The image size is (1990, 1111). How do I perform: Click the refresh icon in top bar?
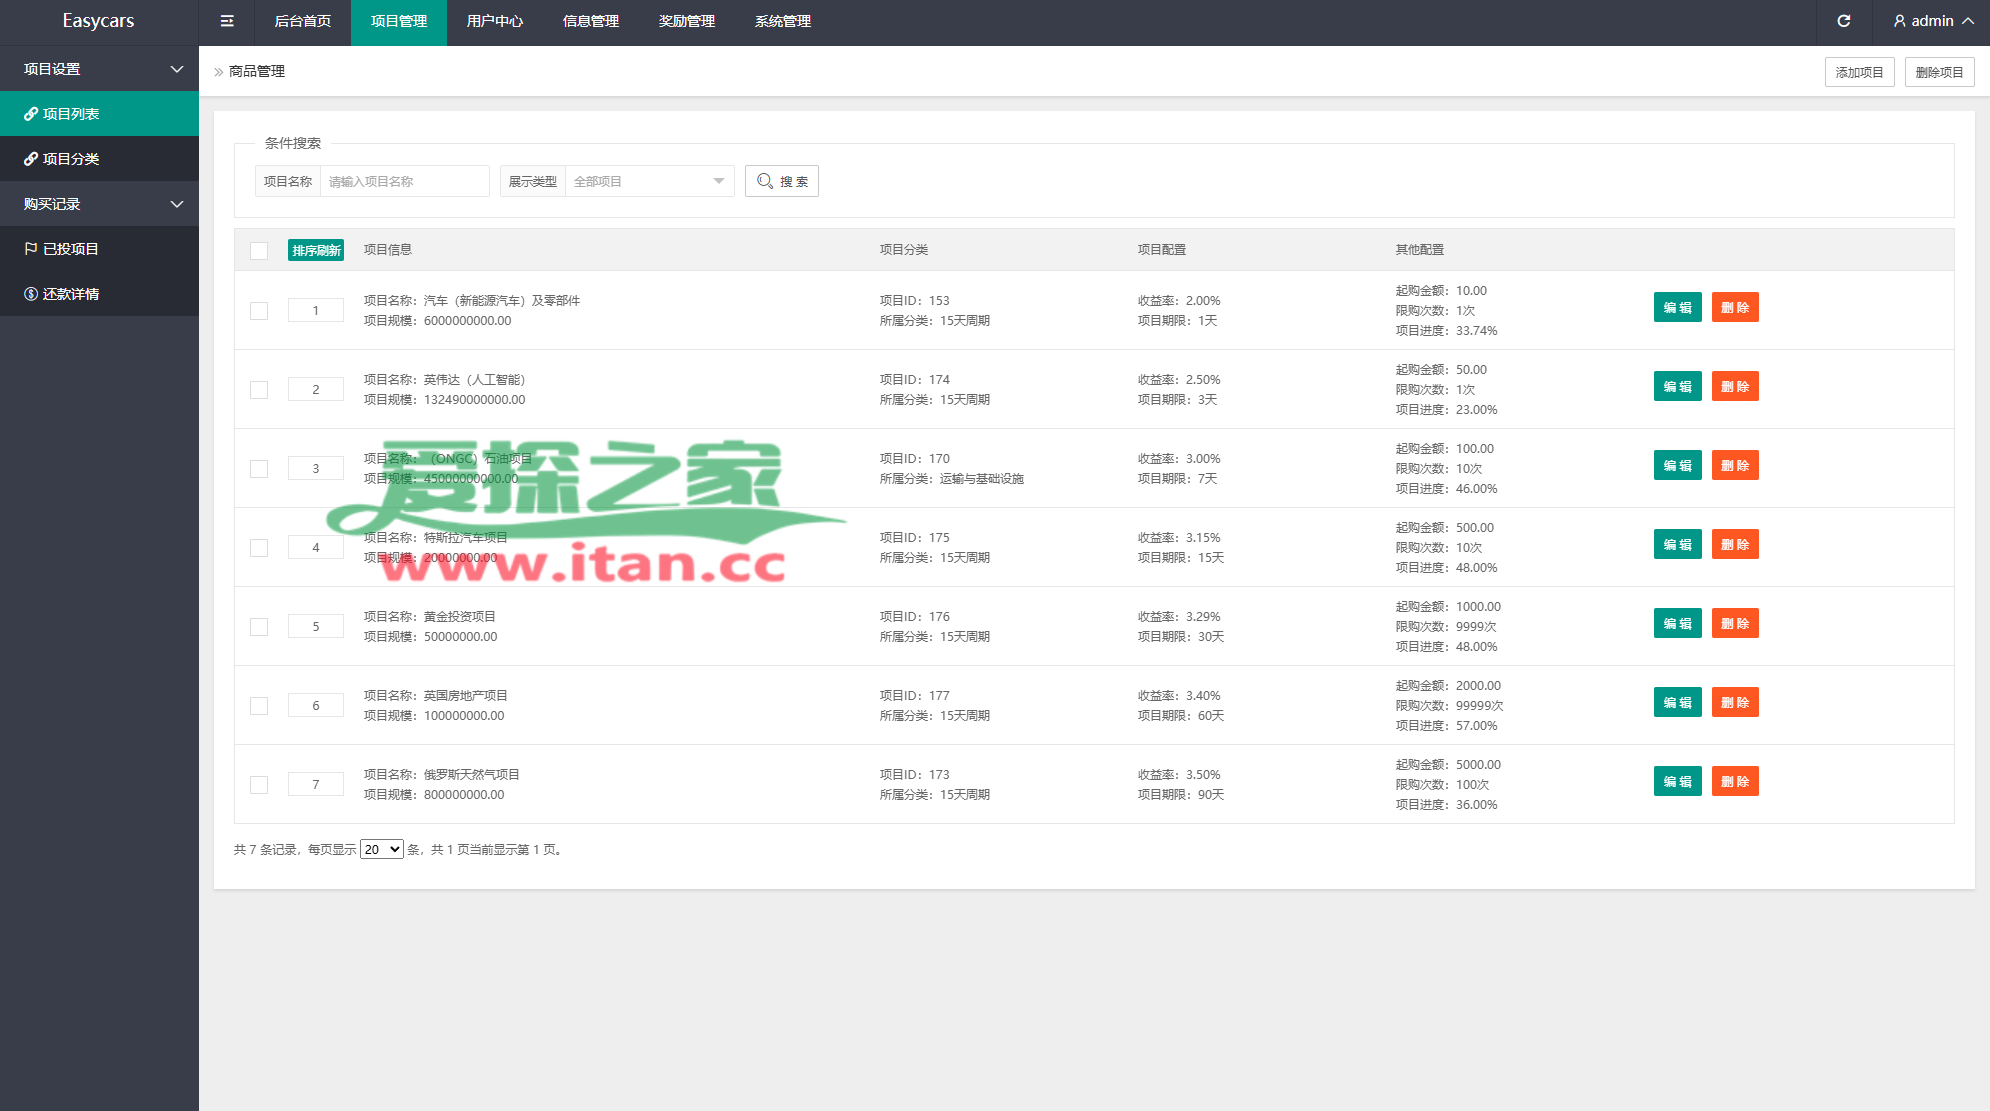coord(1844,21)
